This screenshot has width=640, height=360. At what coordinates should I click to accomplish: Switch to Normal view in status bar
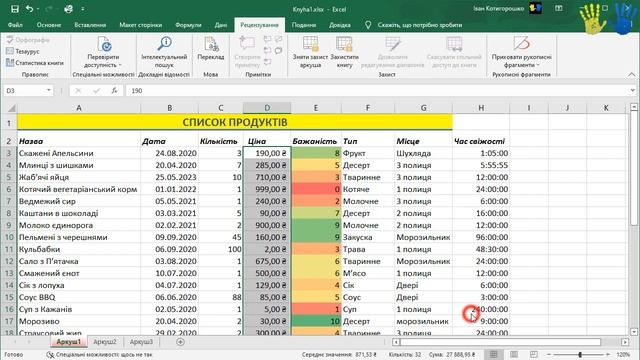pyautogui.click(x=493, y=355)
